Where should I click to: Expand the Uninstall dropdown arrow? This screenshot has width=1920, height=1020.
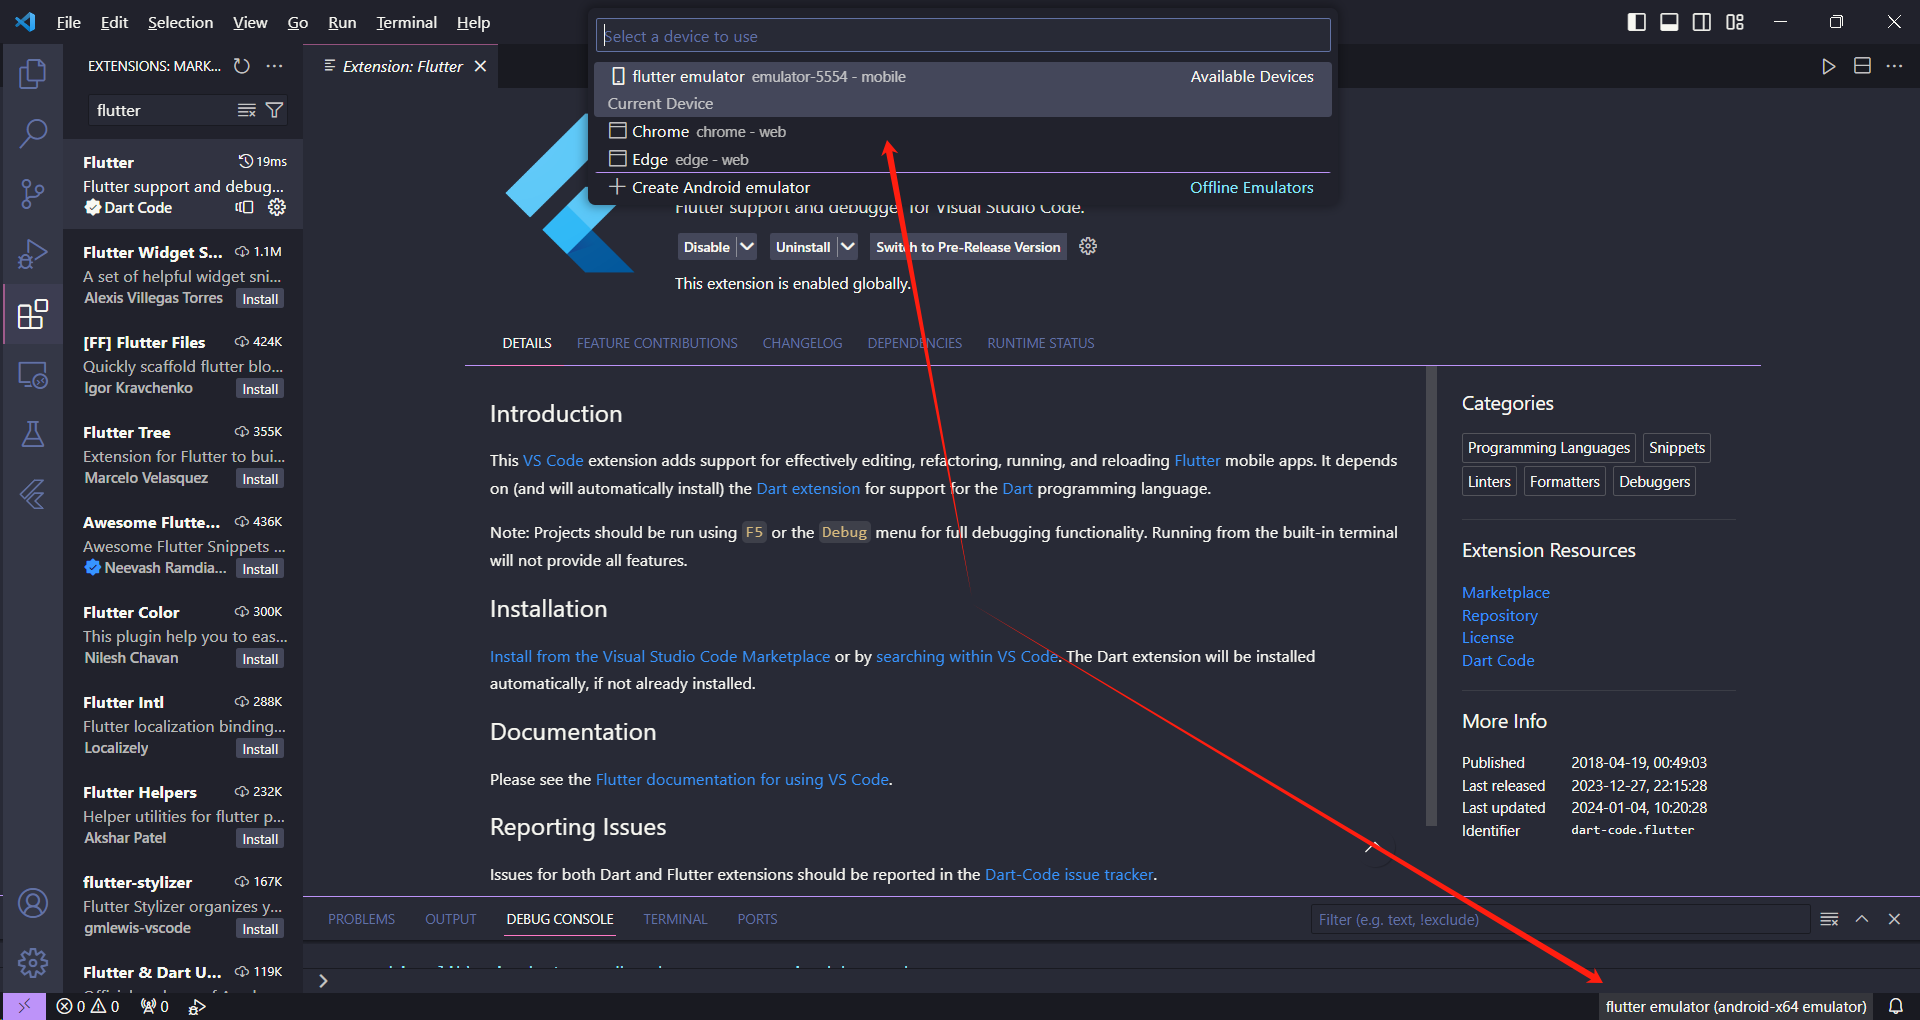tap(847, 247)
